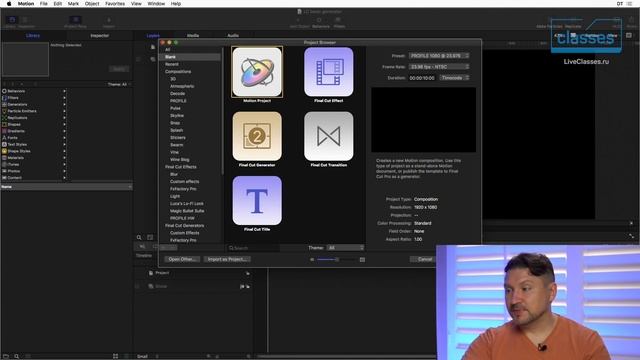Image resolution: width=640 pixels, height=360 pixels.
Task: Click the large-thumbnail icon beside size slider
Action: tap(362, 260)
